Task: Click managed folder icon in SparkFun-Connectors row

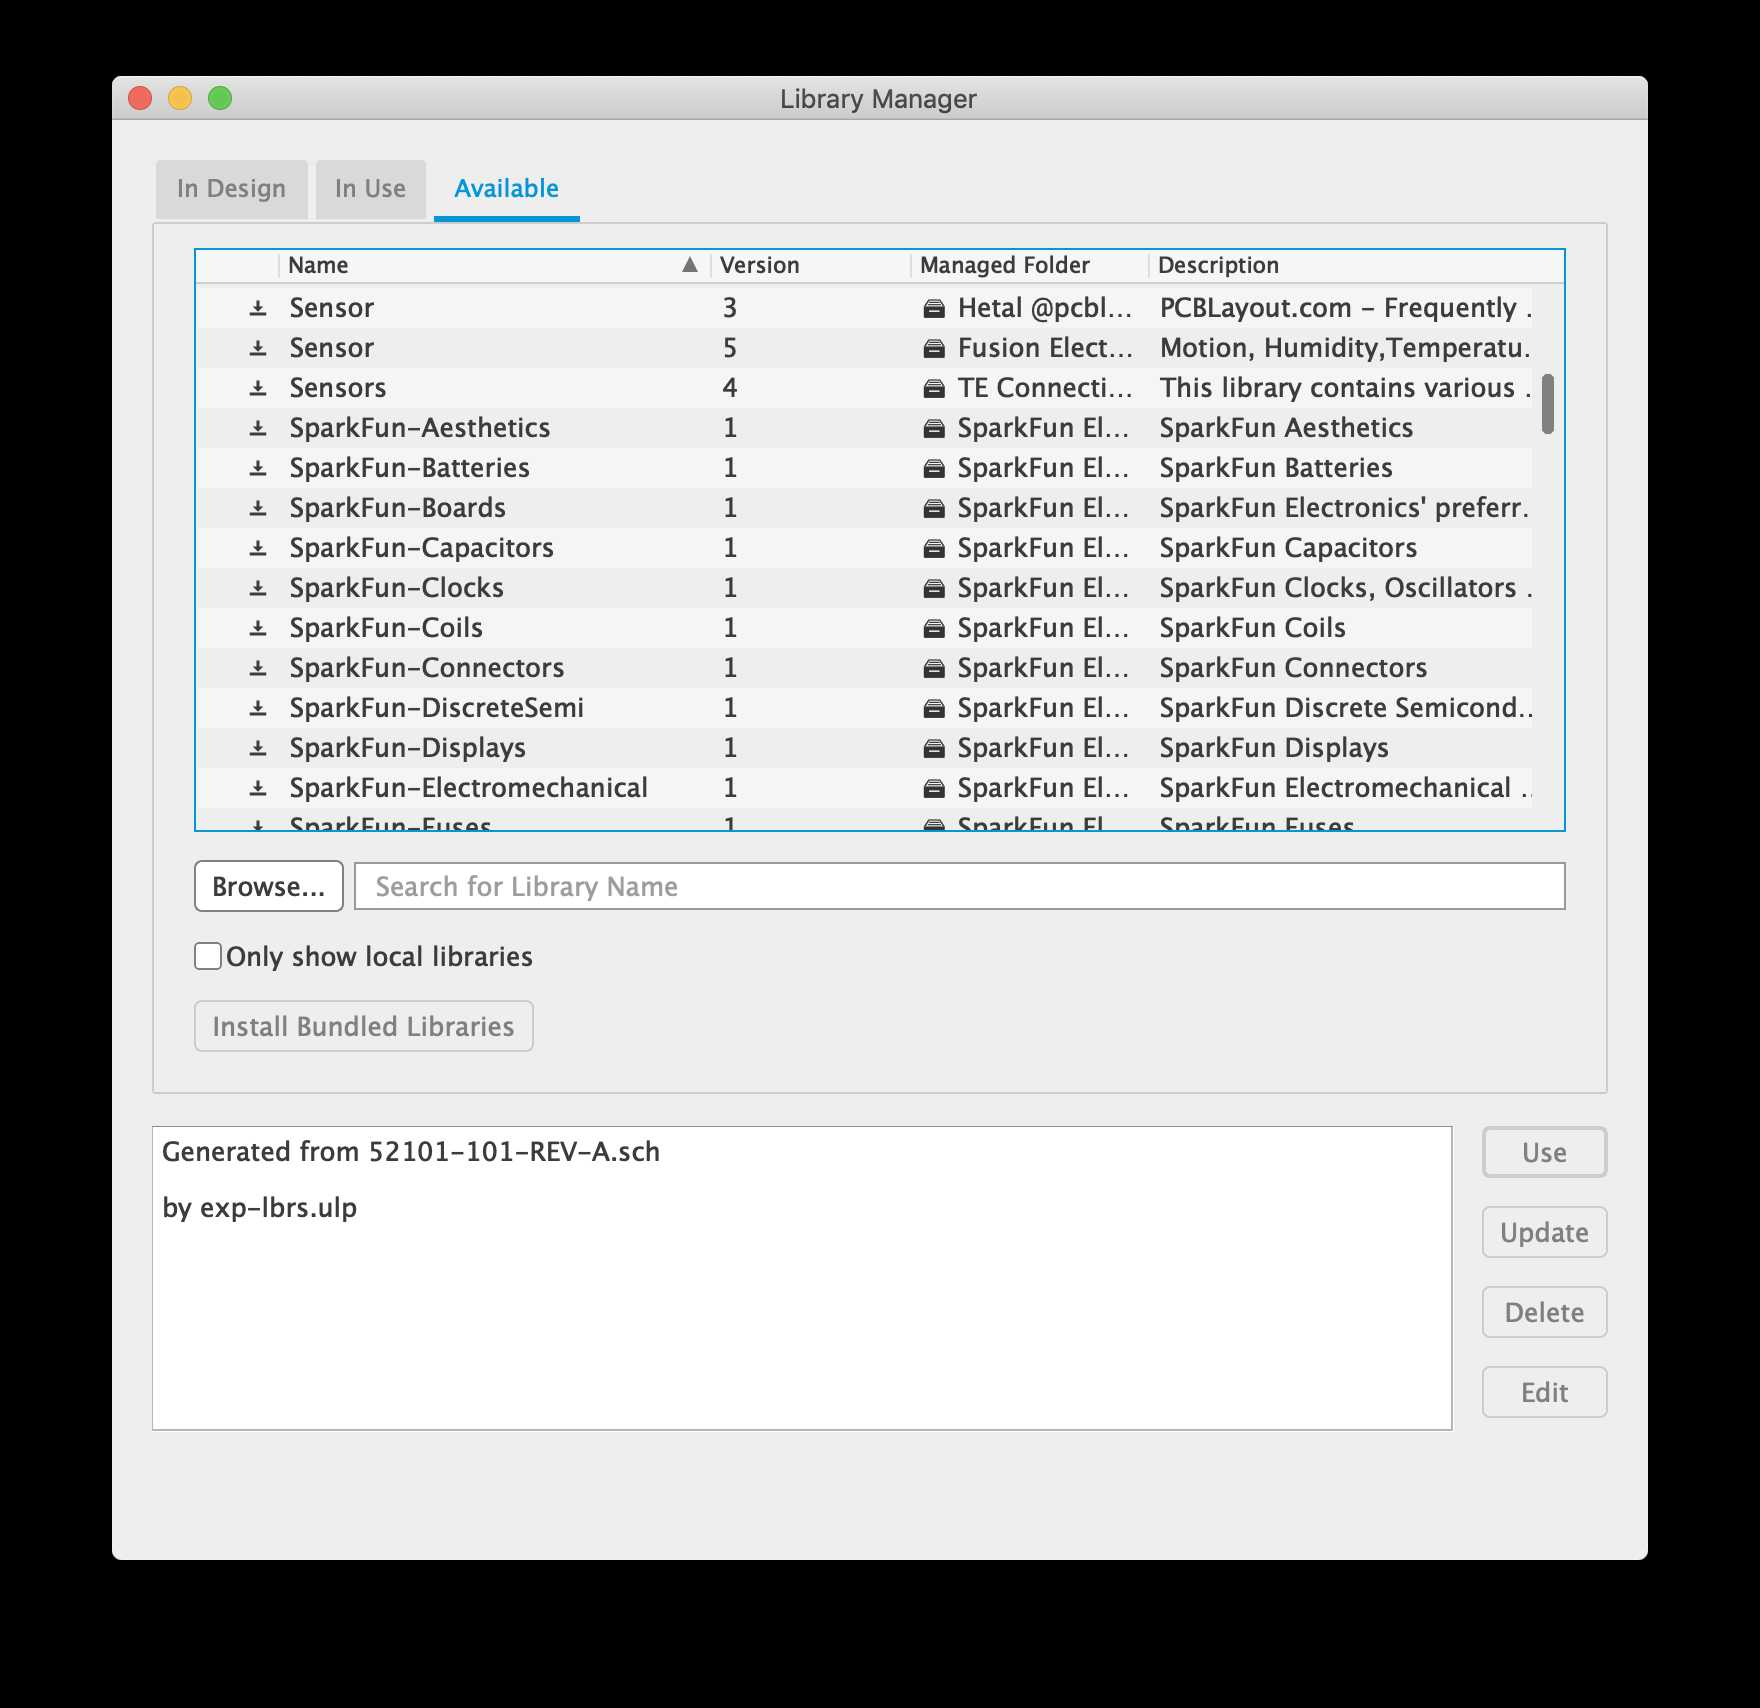Action: coord(934,668)
